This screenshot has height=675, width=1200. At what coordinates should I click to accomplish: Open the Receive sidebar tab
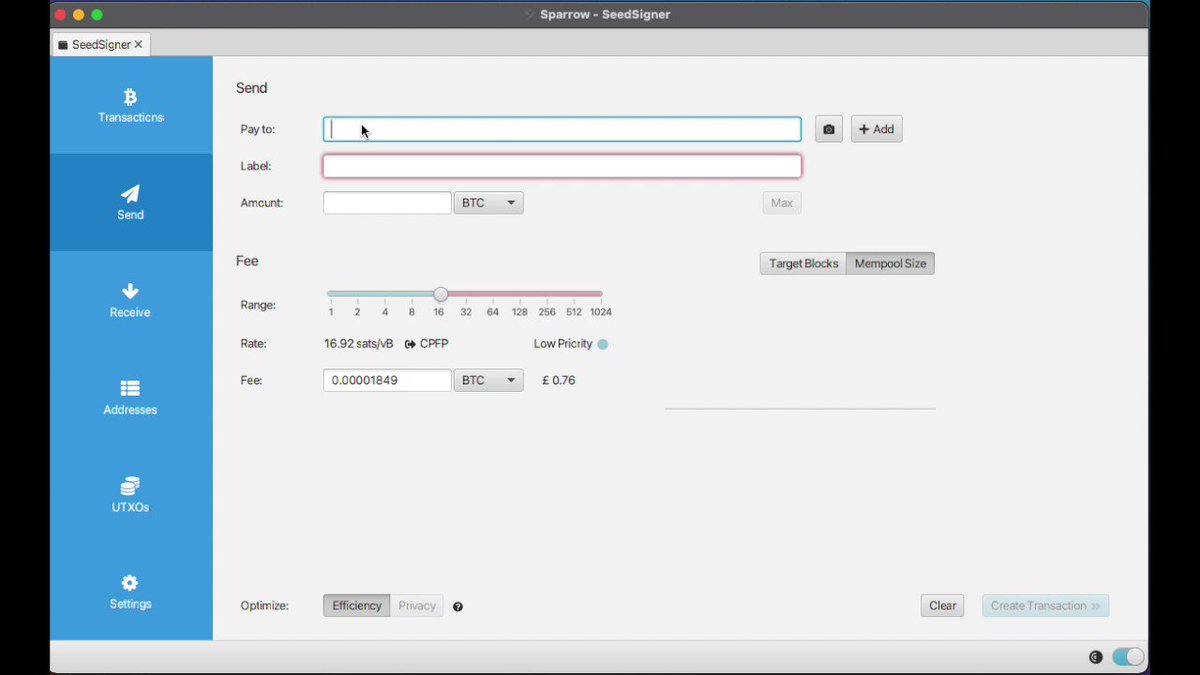pos(131,300)
